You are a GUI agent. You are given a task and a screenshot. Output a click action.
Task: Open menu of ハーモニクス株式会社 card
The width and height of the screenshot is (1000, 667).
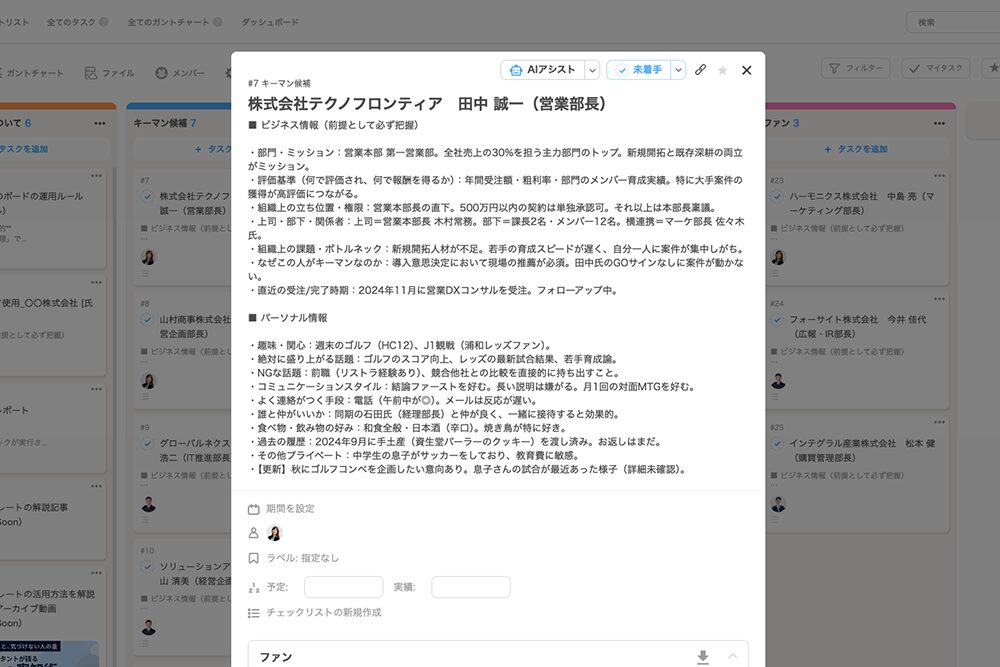939,175
